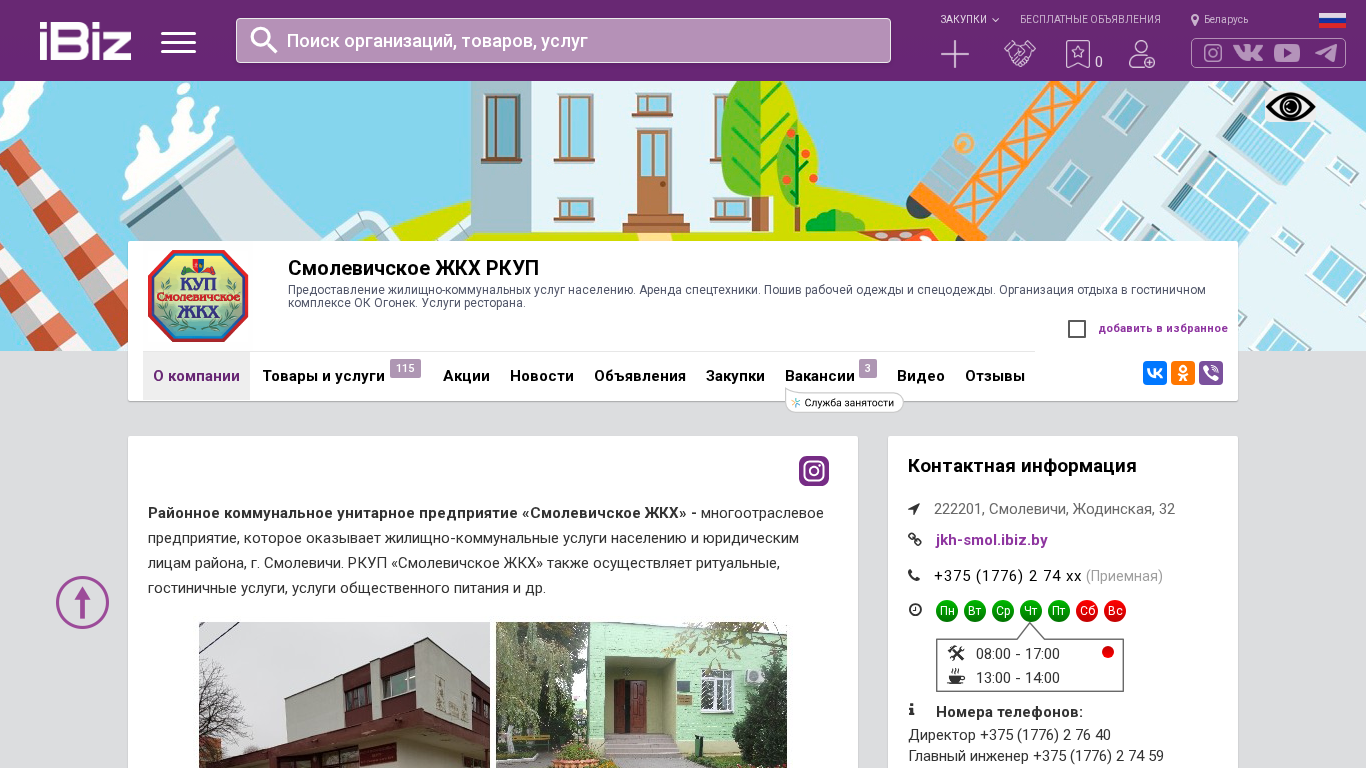
Task: Select Sunday (Вс) schedule day
Action: [1115, 611]
